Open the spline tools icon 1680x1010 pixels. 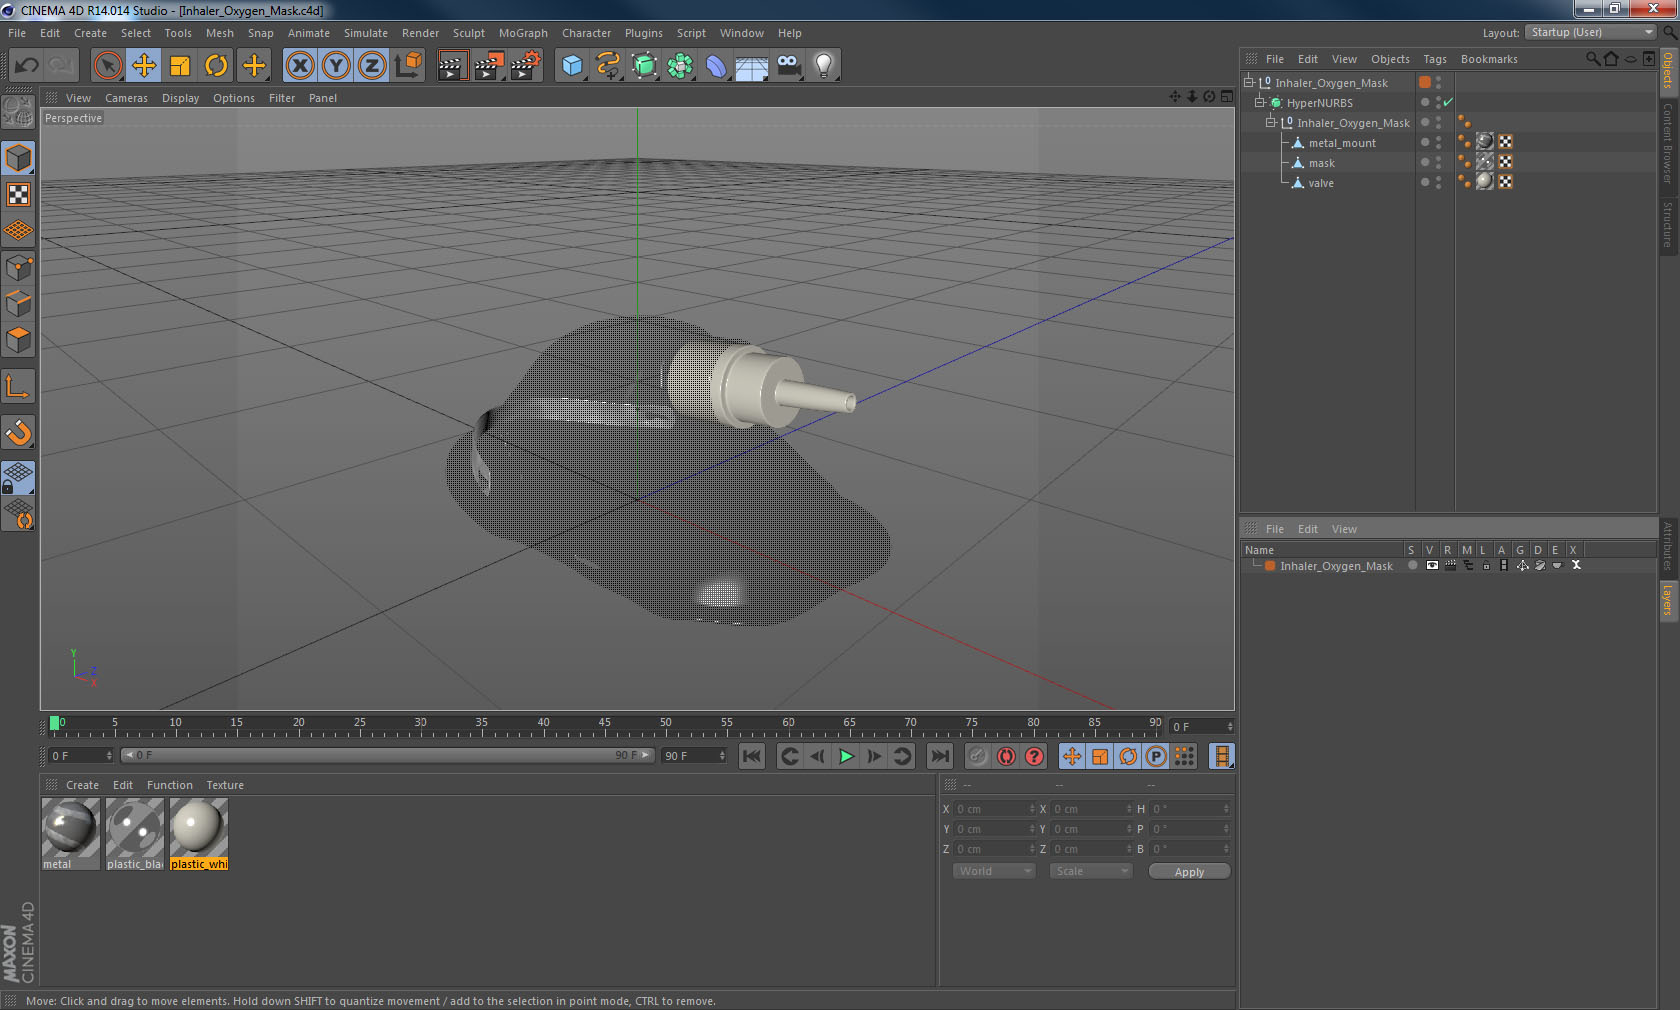608,66
